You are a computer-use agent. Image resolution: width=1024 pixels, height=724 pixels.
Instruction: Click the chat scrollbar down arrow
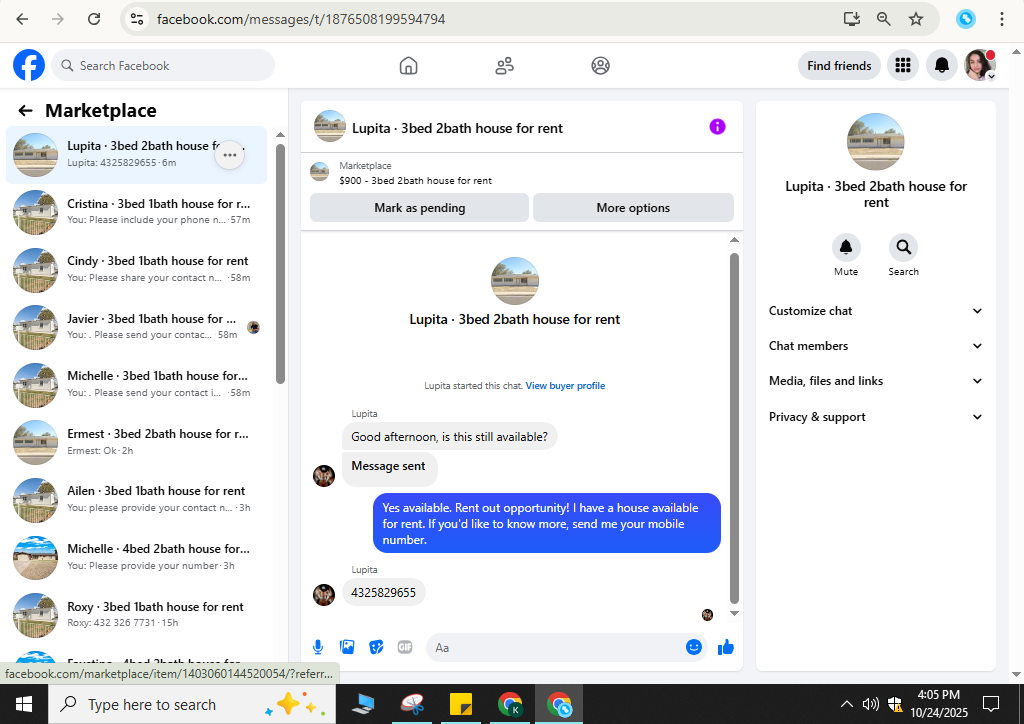click(x=734, y=613)
